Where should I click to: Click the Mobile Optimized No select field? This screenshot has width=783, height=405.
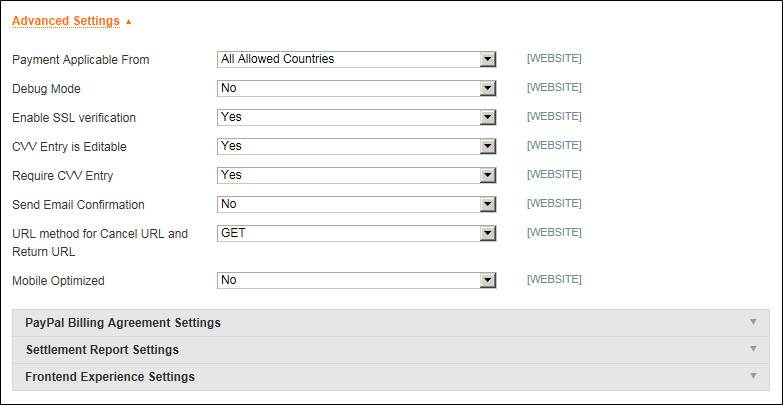click(357, 280)
